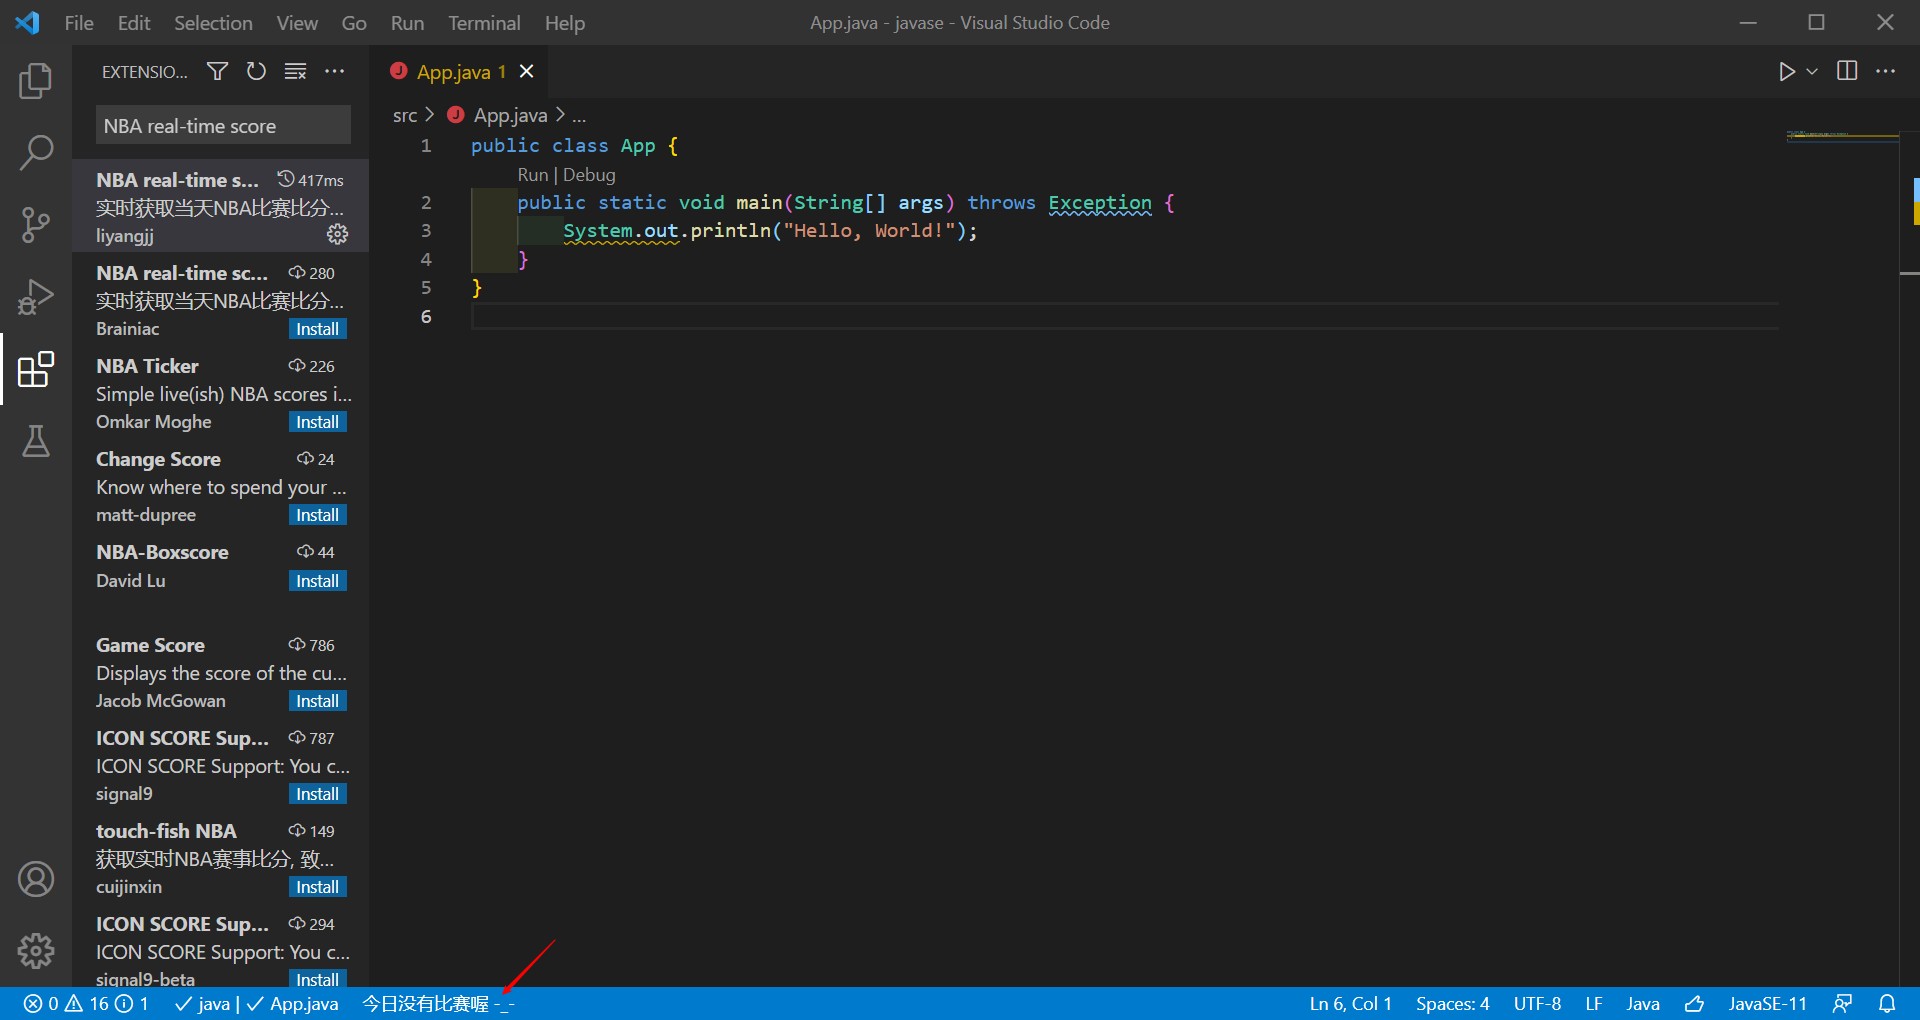This screenshot has height=1020, width=1920.
Task: Install the Game Score extension
Action: (318, 701)
